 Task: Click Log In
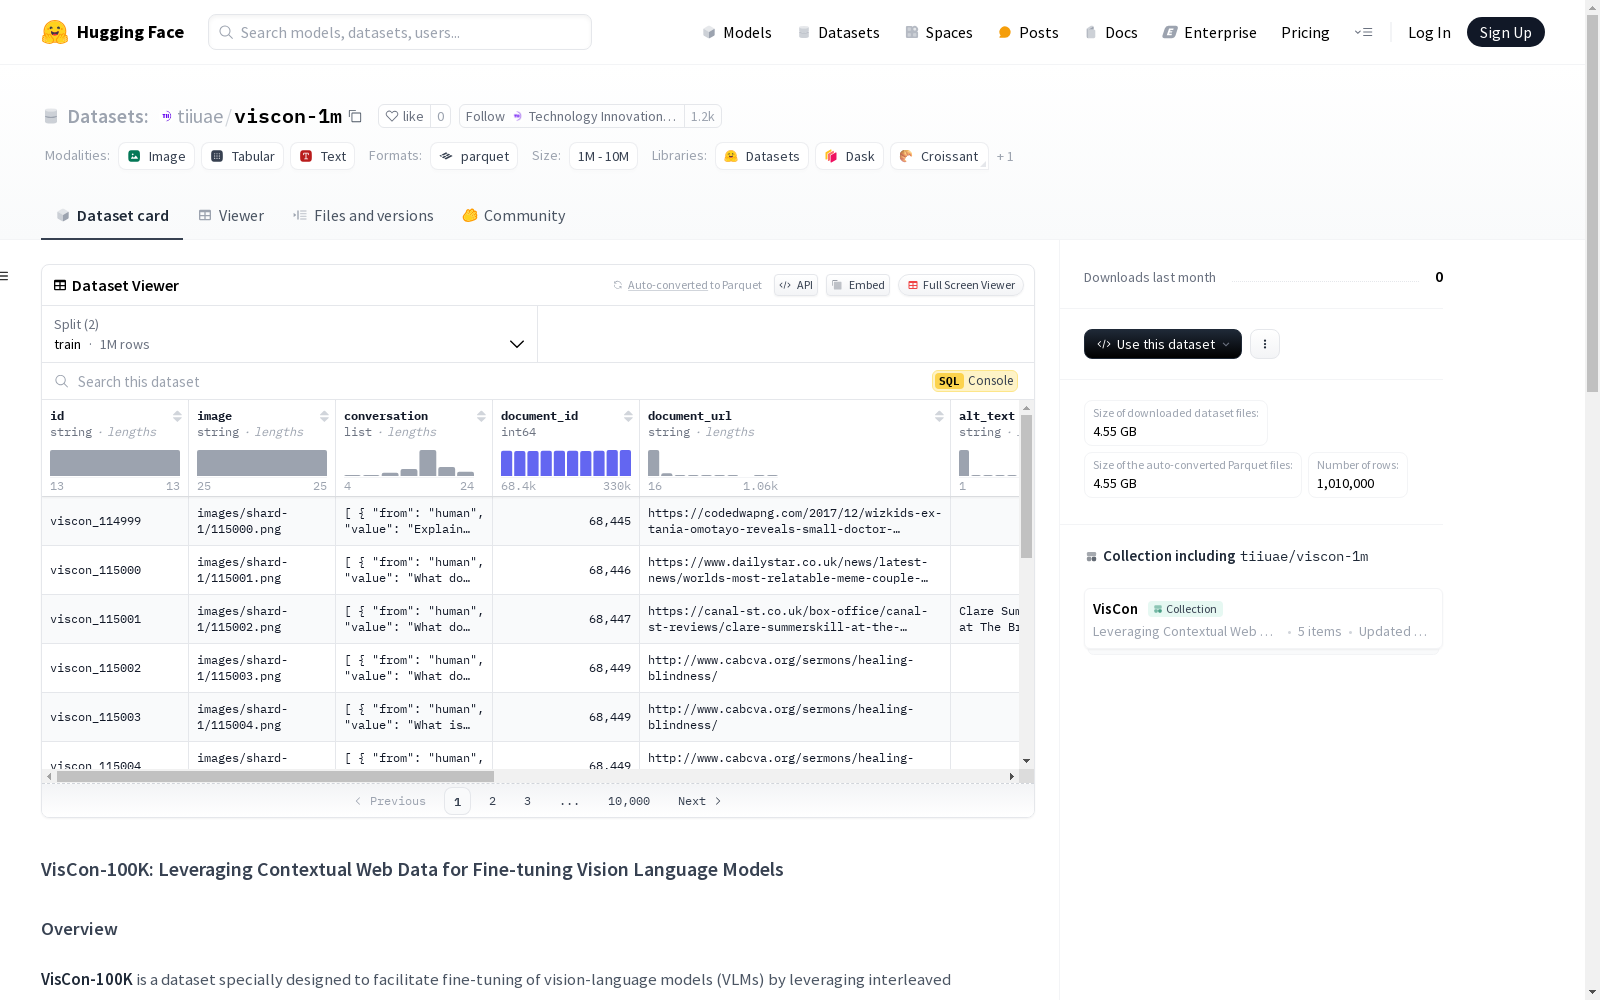pyautogui.click(x=1429, y=32)
